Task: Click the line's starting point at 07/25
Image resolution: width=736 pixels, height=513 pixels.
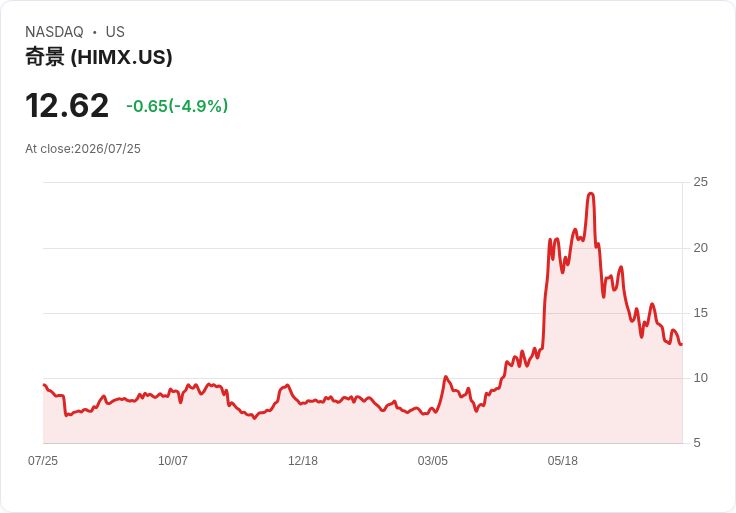Action: pos(44,385)
